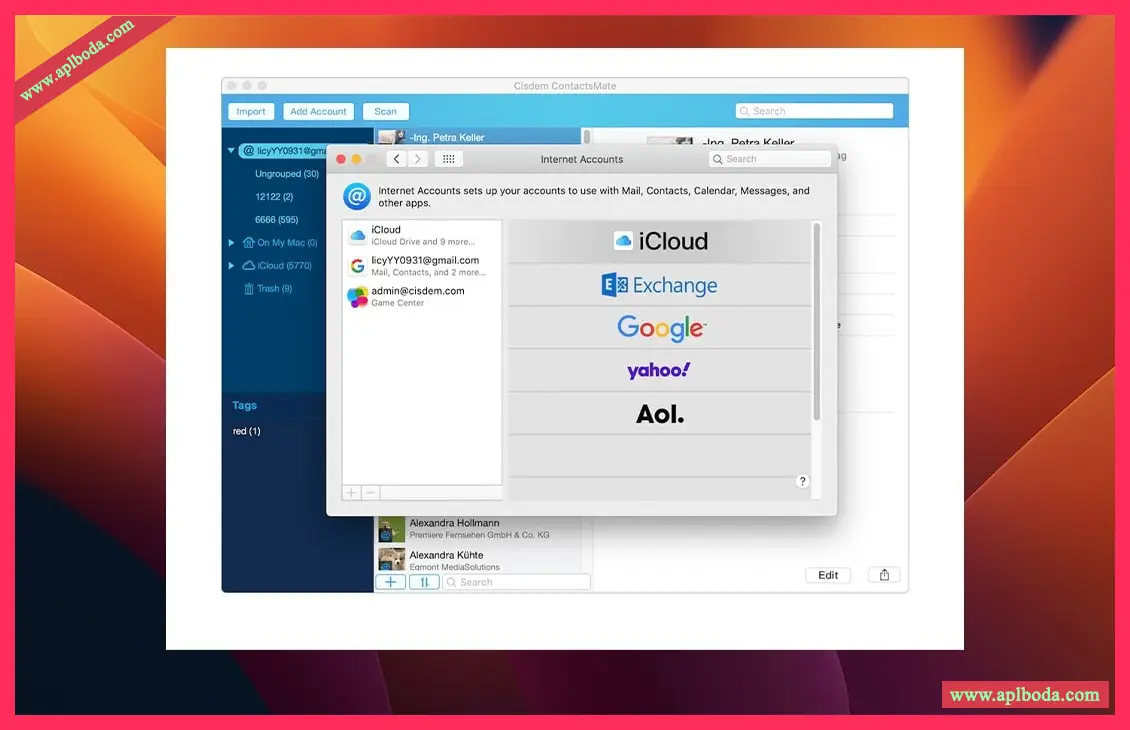Select the 6666 (595) group
The width and height of the screenshot is (1130, 730).
click(277, 220)
